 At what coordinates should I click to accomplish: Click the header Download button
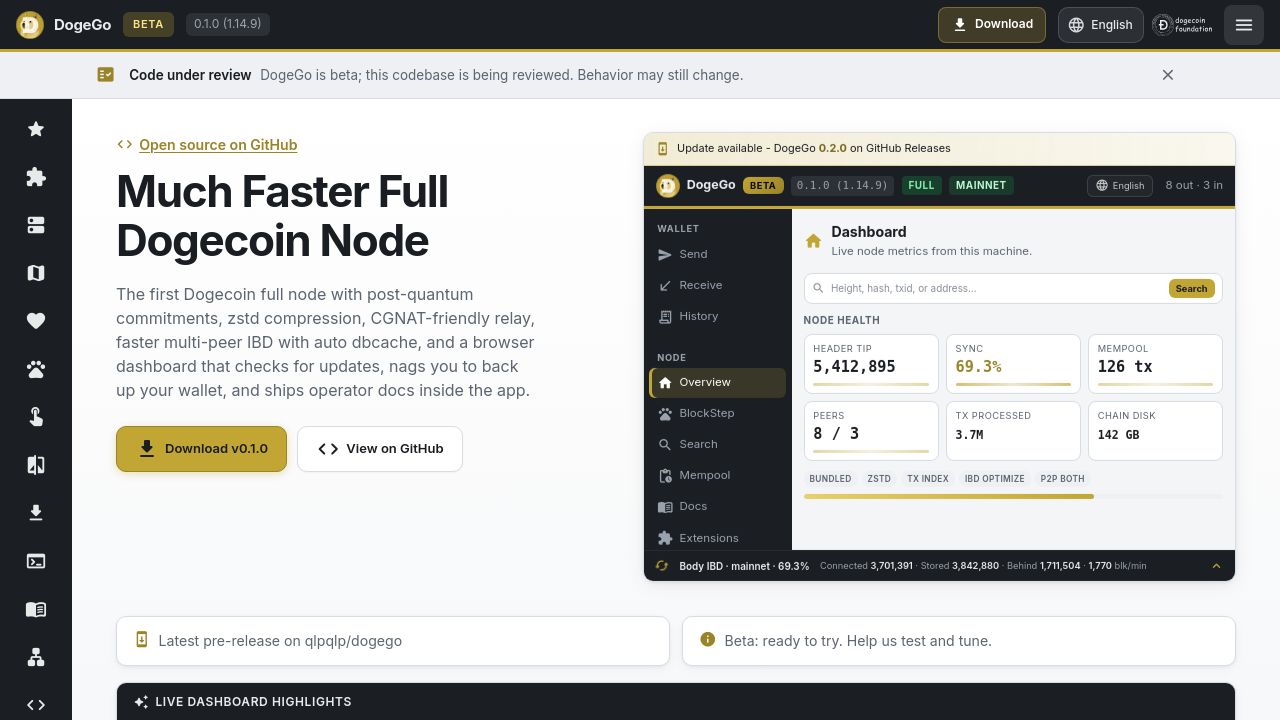click(992, 25)
